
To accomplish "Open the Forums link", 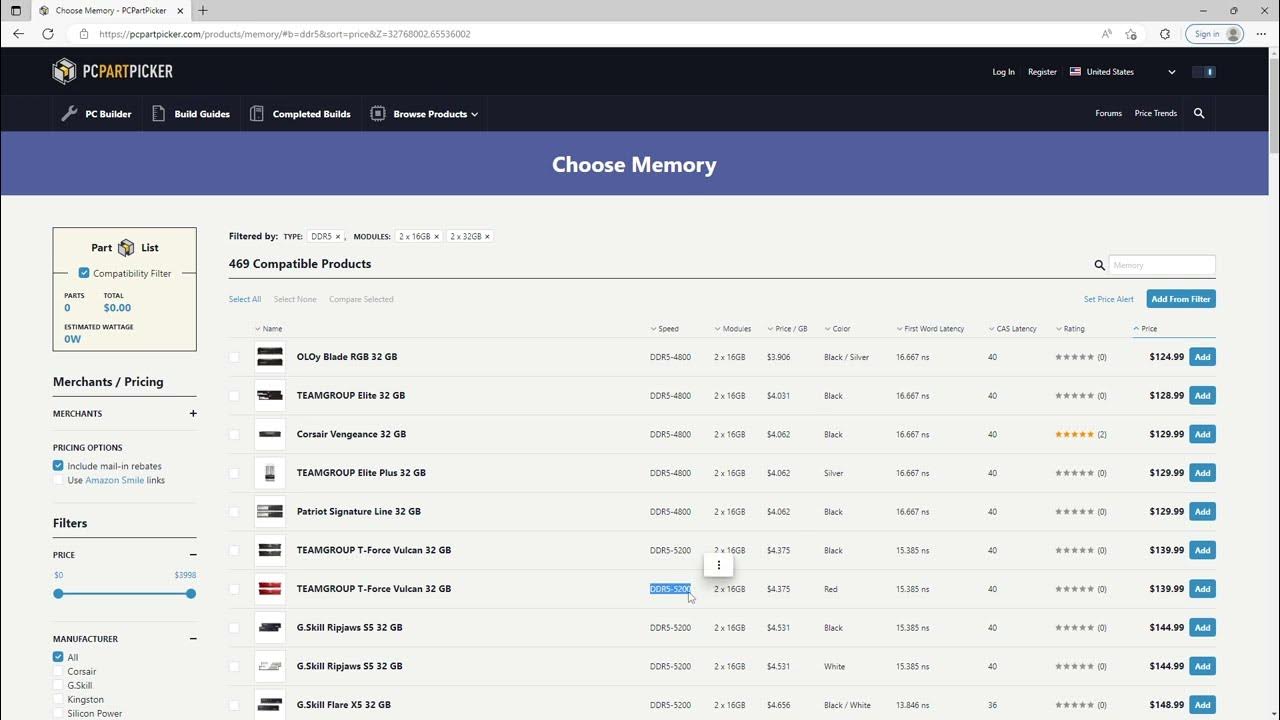I will pos(1108,113).
